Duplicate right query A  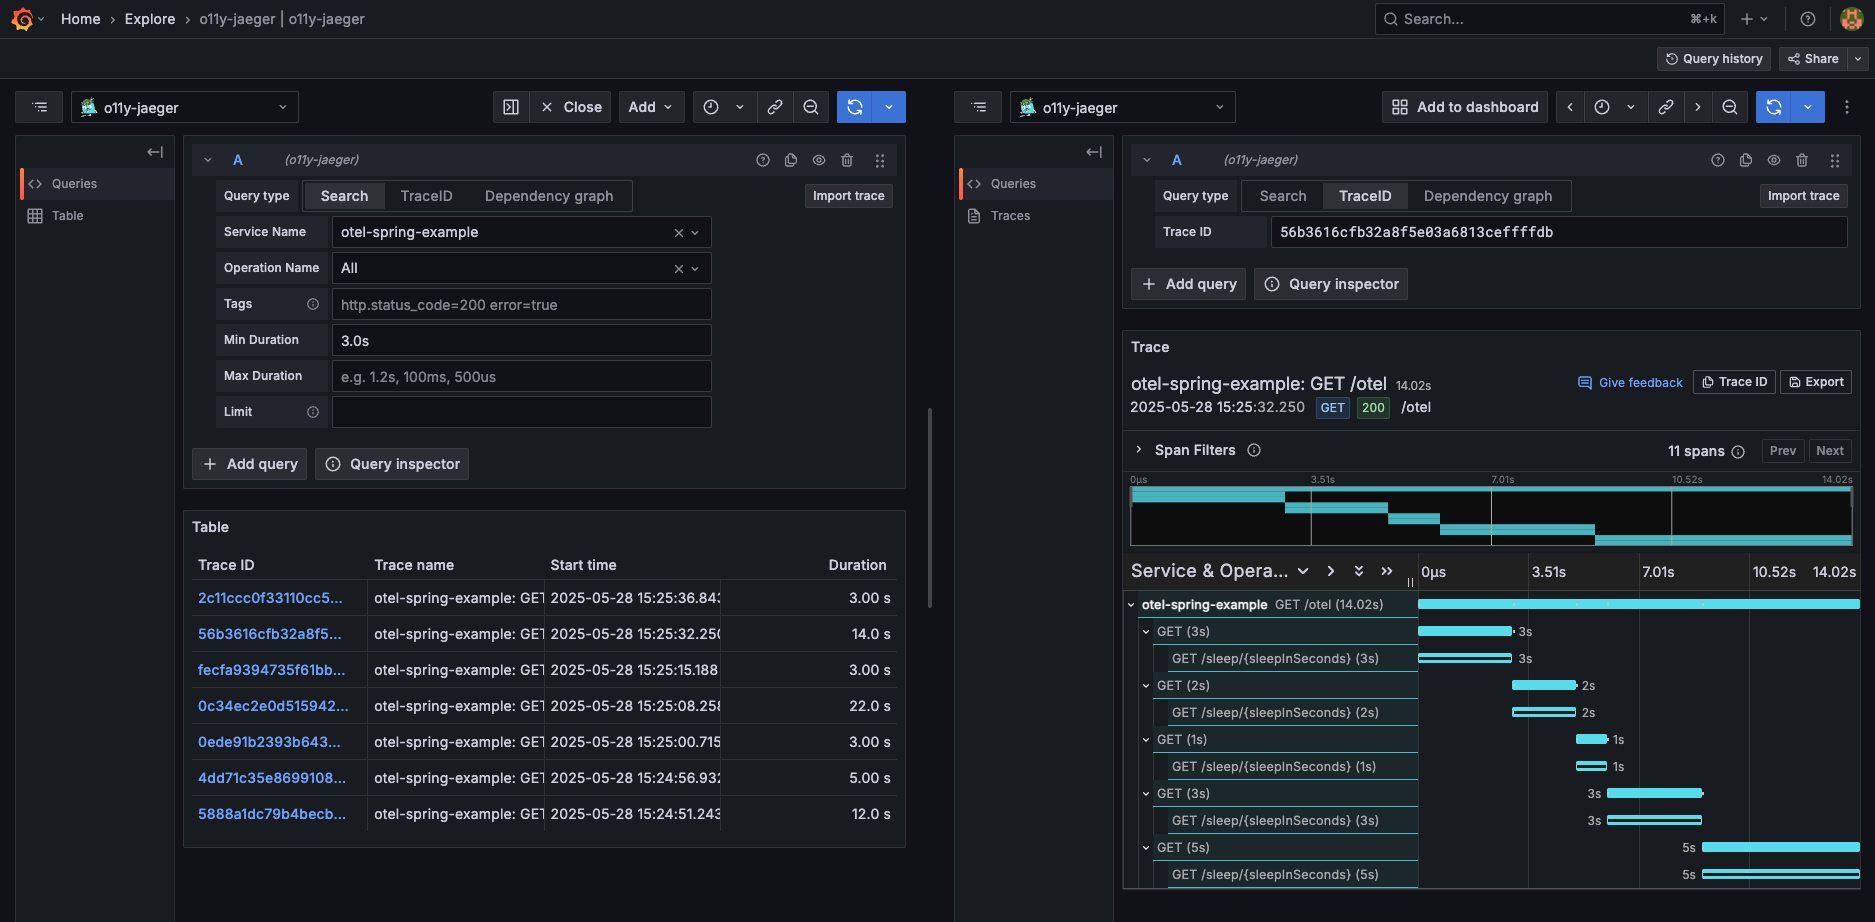(x=1746, y=160)
